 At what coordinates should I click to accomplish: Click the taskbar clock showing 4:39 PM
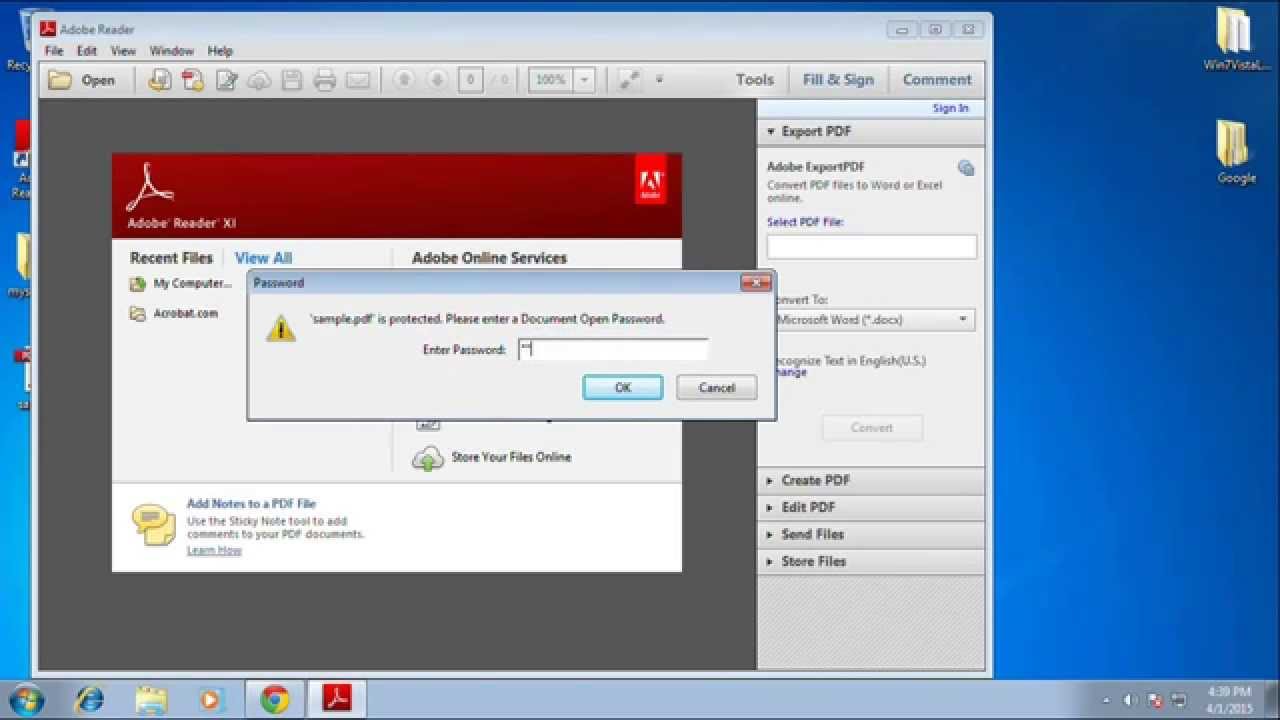(x=1229, y=700)
